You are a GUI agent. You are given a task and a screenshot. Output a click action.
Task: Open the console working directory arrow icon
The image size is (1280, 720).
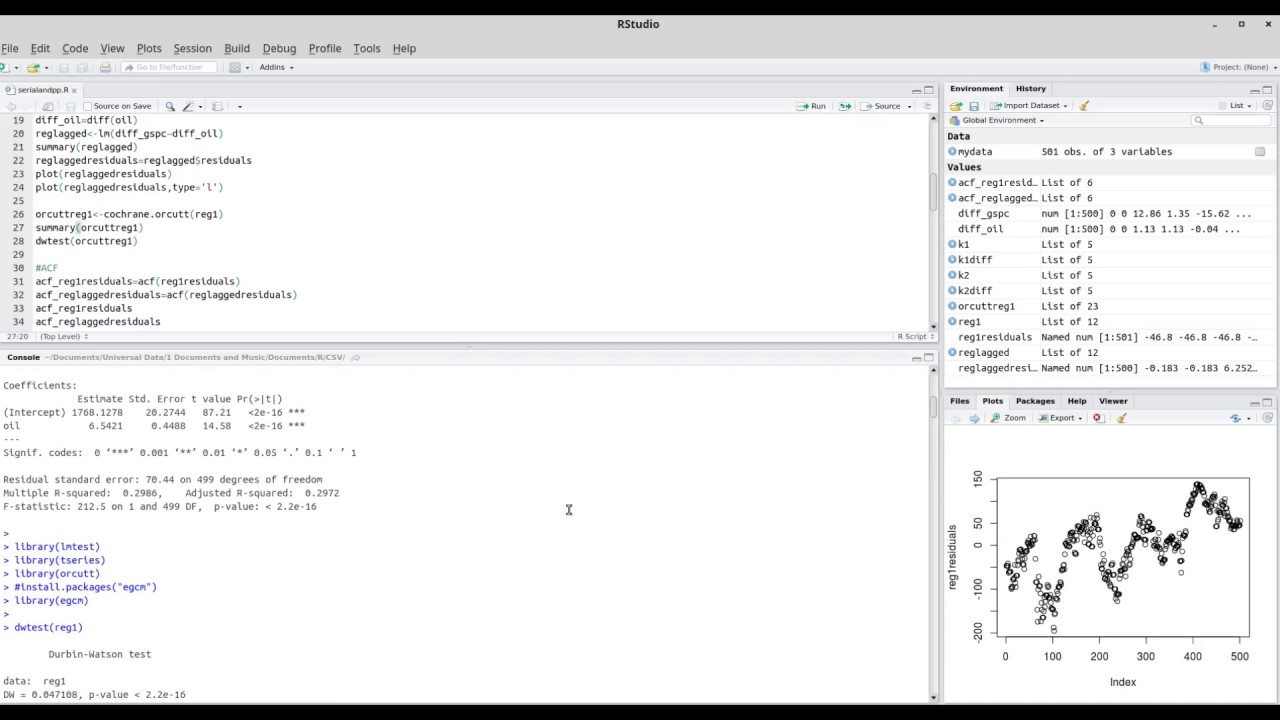(x=355, y=357)
